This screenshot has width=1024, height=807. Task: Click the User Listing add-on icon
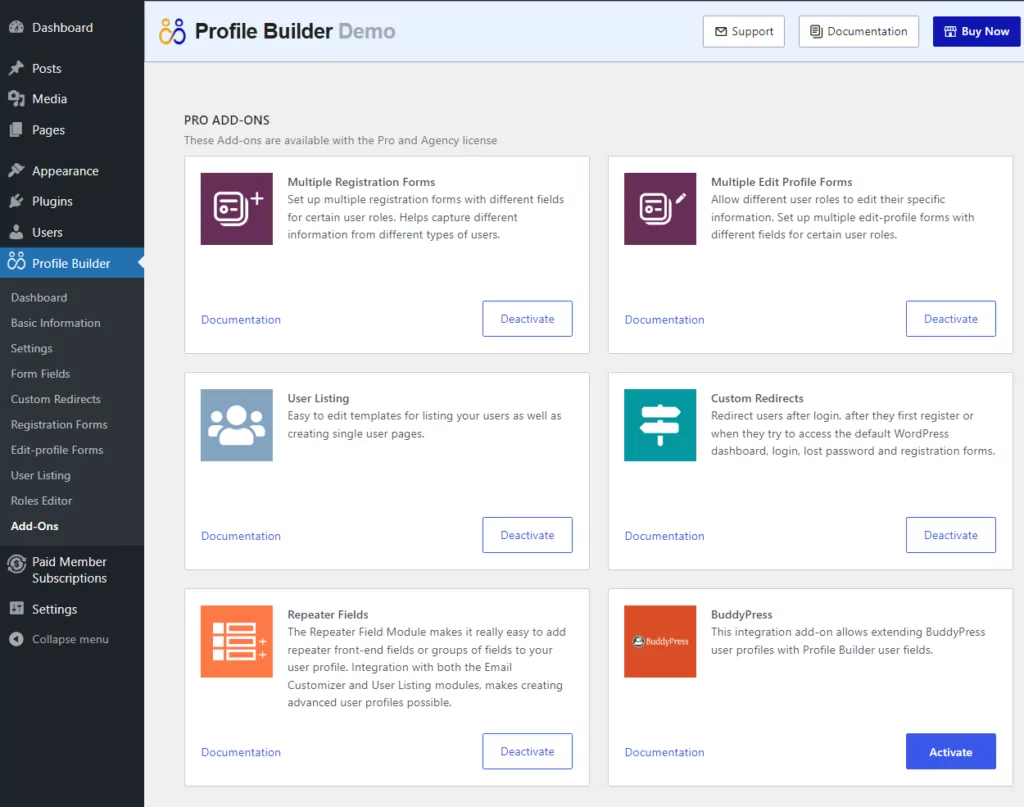tap(236, 425)
